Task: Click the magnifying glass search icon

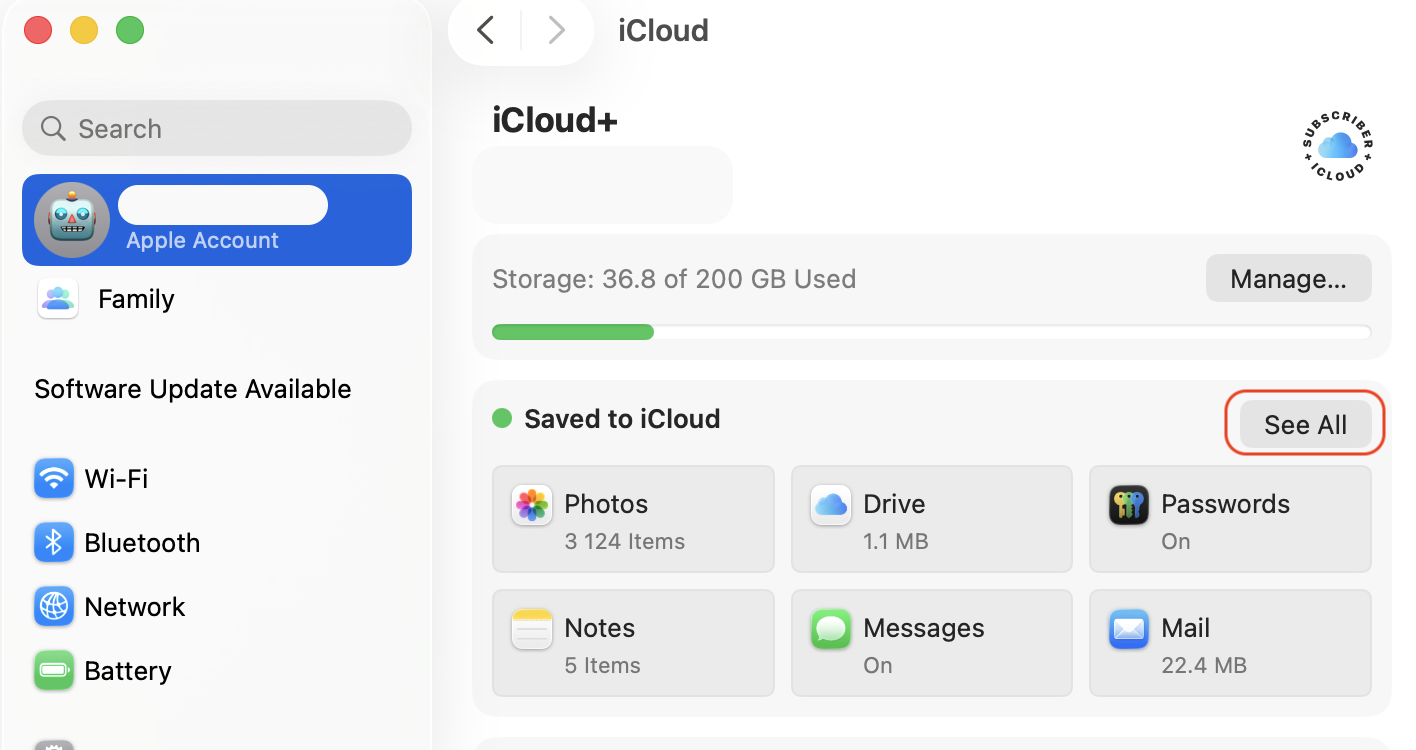Action: tap(53, 128)
